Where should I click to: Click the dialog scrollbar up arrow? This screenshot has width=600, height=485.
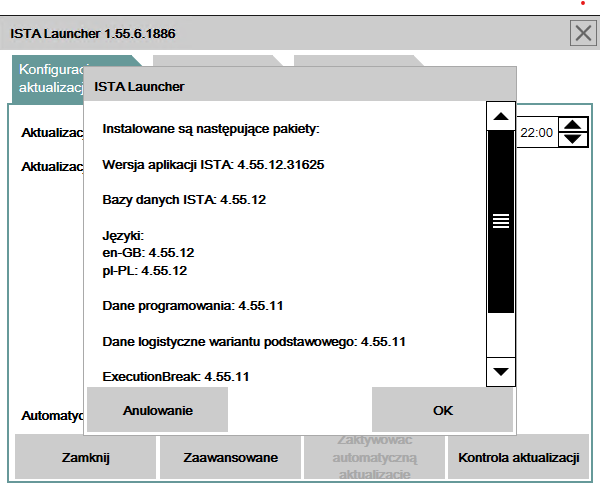point(501,116)
